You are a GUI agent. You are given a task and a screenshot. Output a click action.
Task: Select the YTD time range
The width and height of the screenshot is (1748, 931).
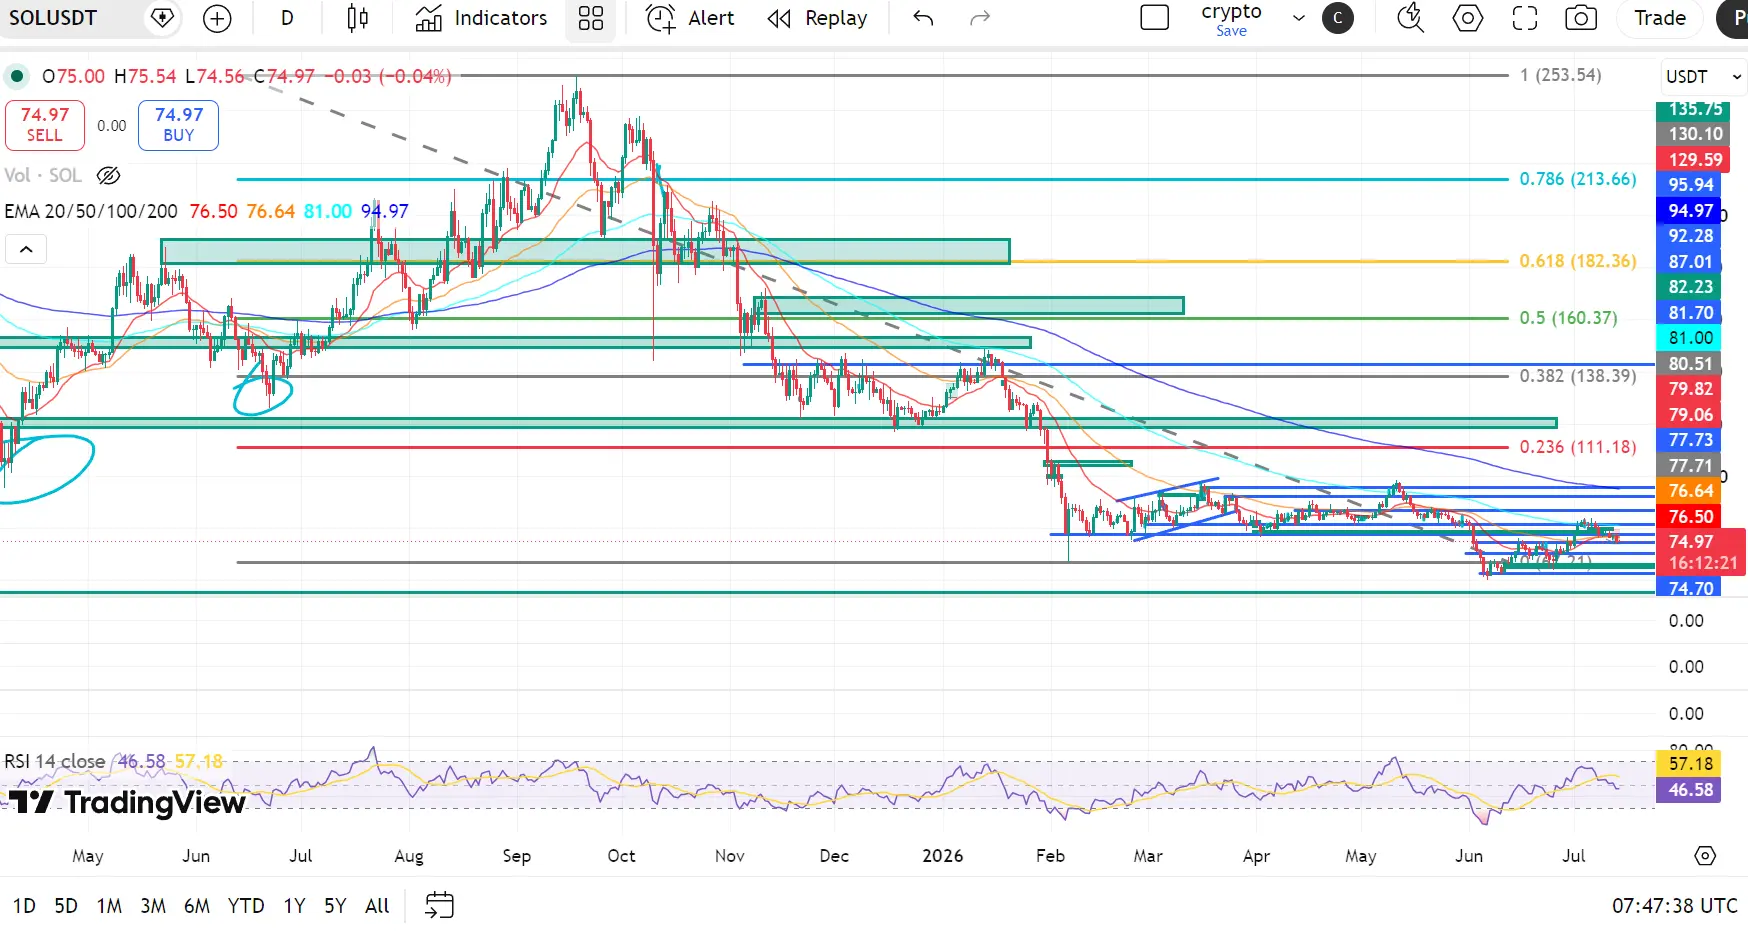pyautogui.click(x=246, y=906)
